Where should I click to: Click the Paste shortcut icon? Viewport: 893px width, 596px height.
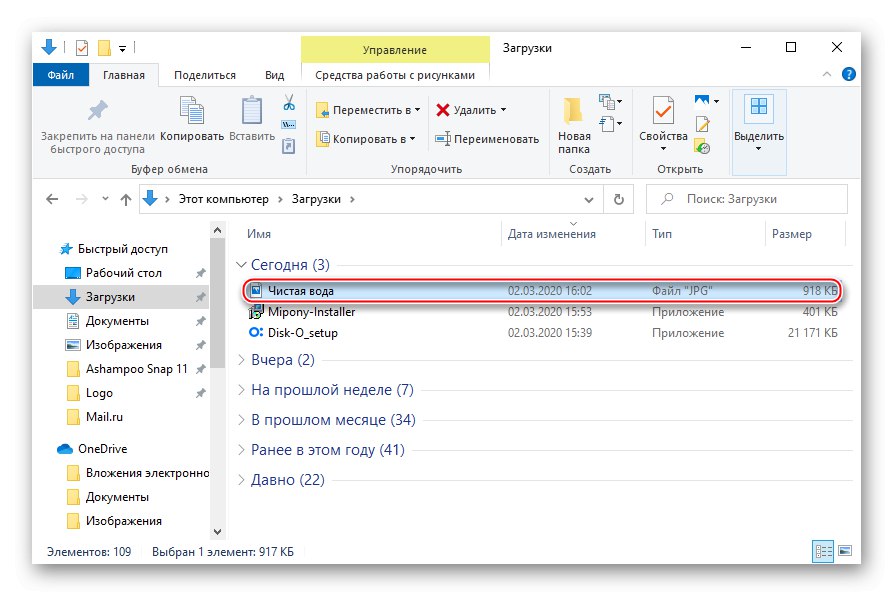[x=289, y=146]
